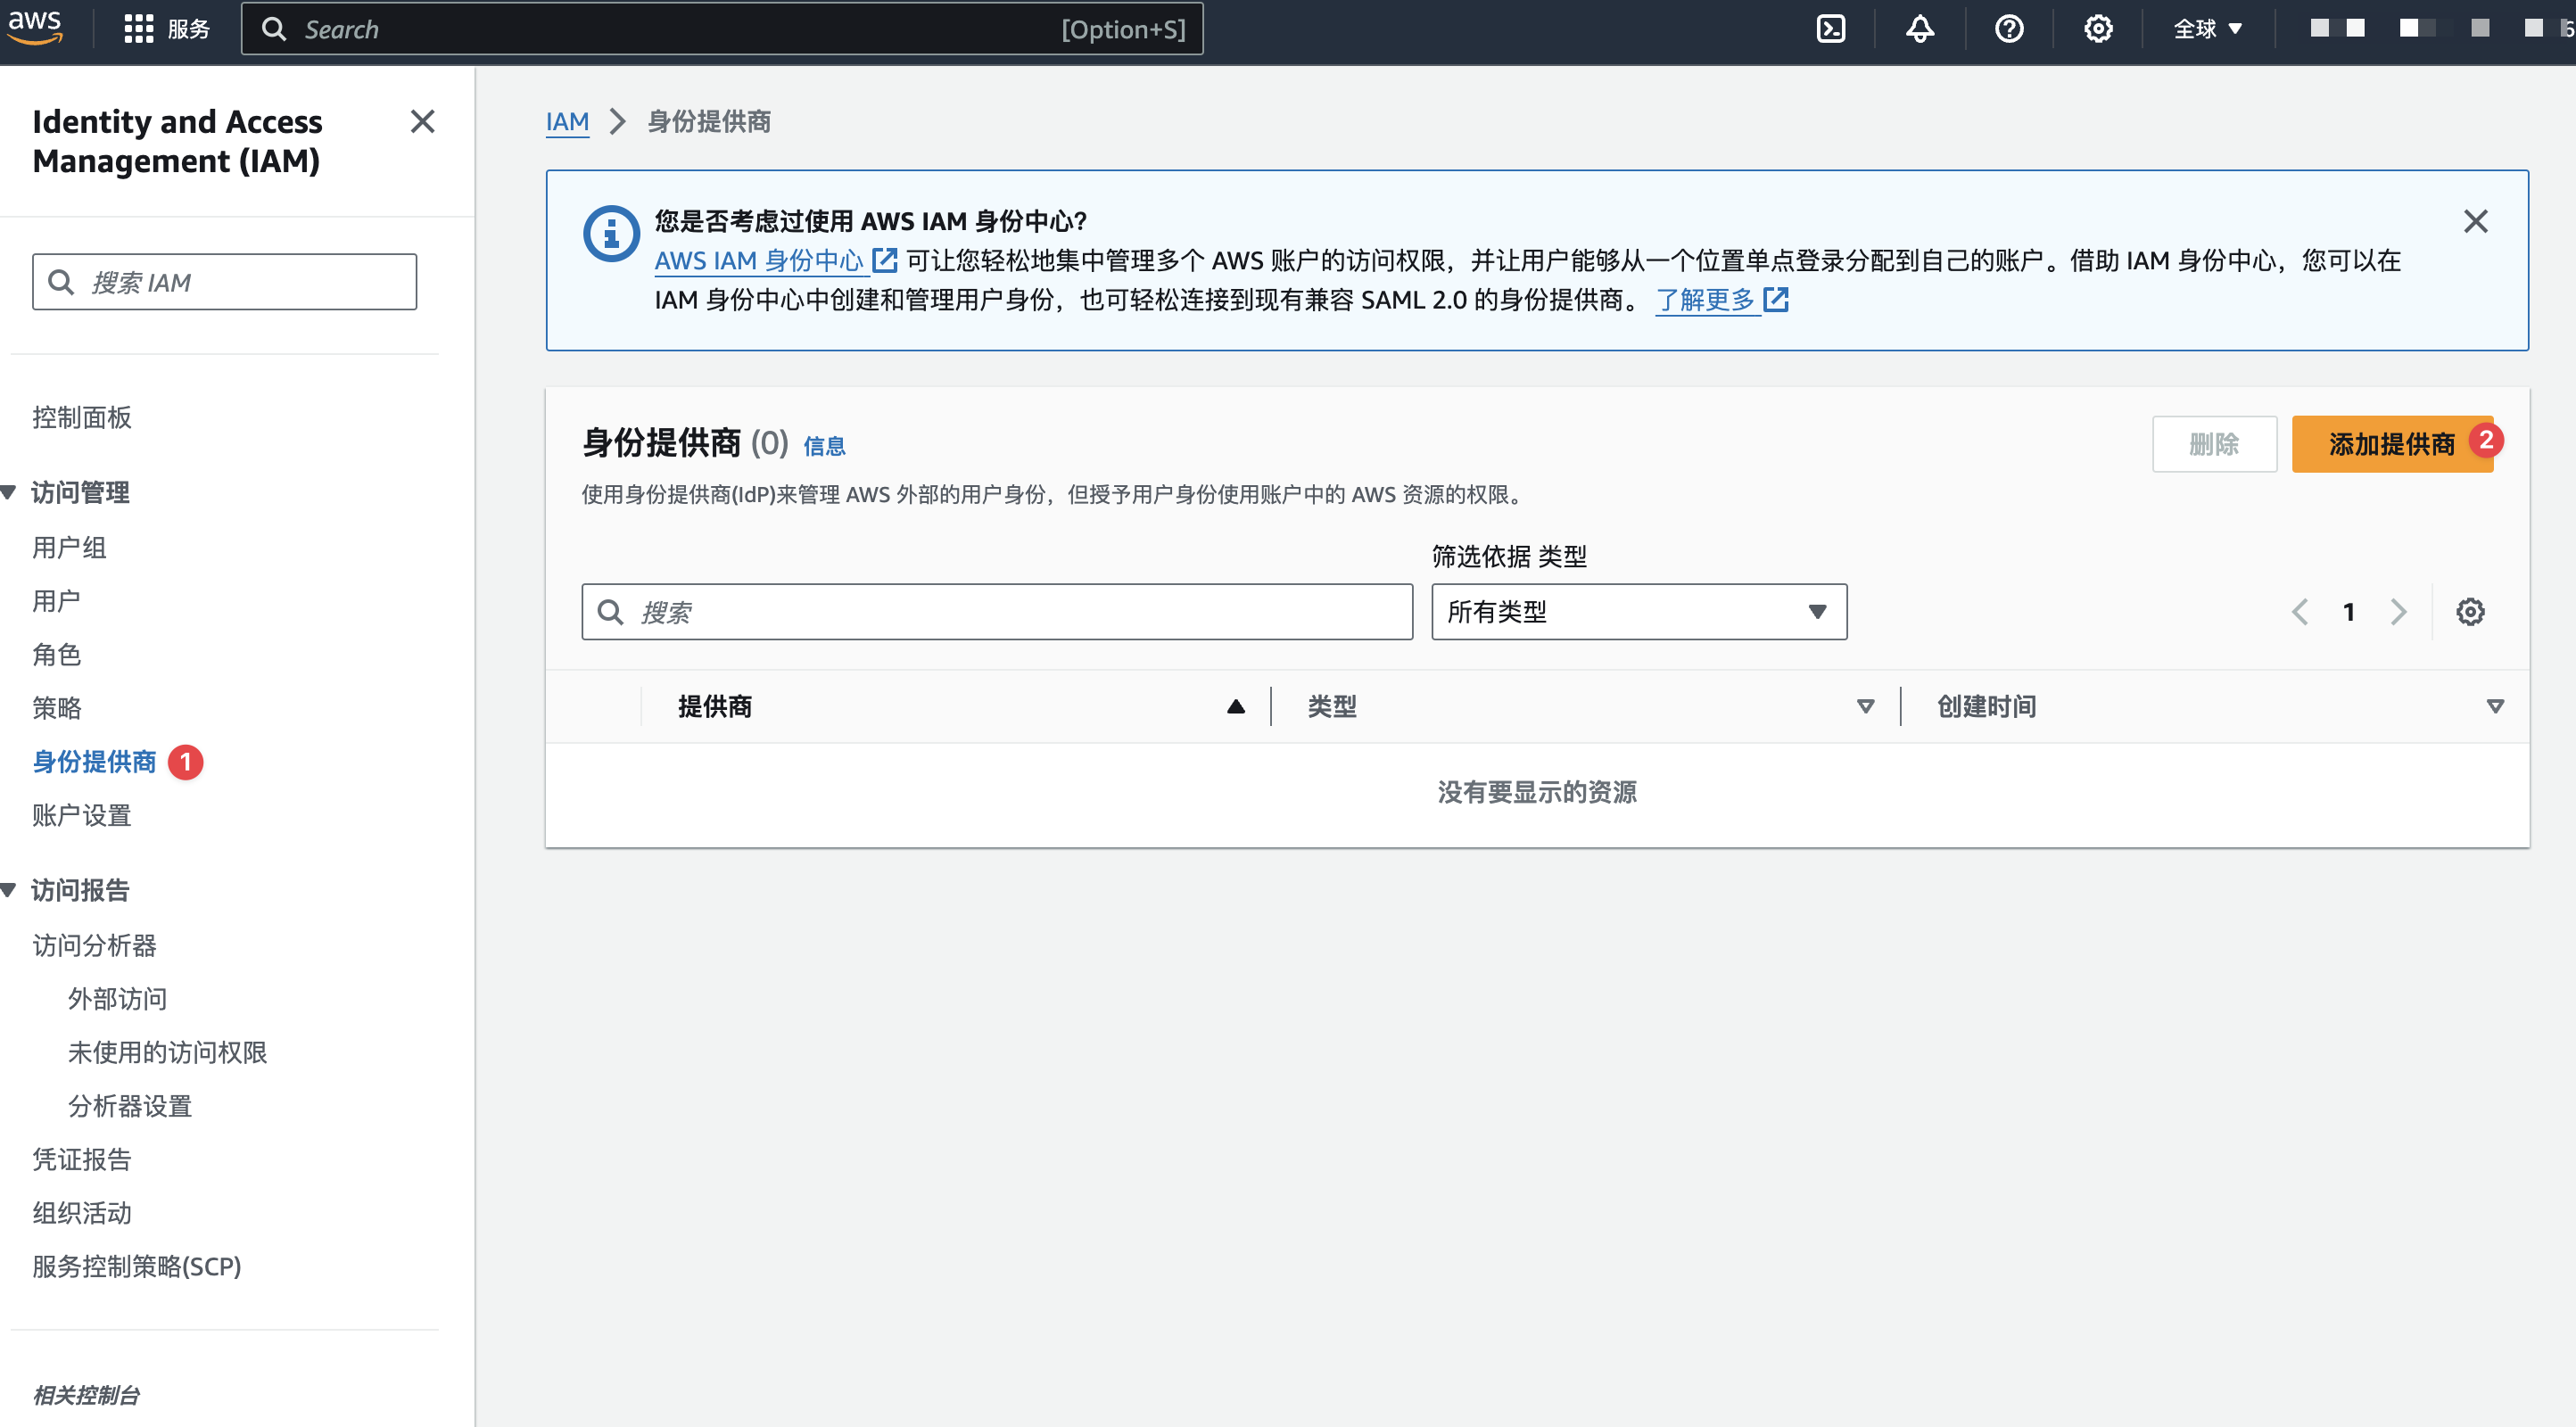Open 未使用的访问权限 in the sidebar
Viewport: 2576px width, 1427px height.
click(x=167, y=1052)
